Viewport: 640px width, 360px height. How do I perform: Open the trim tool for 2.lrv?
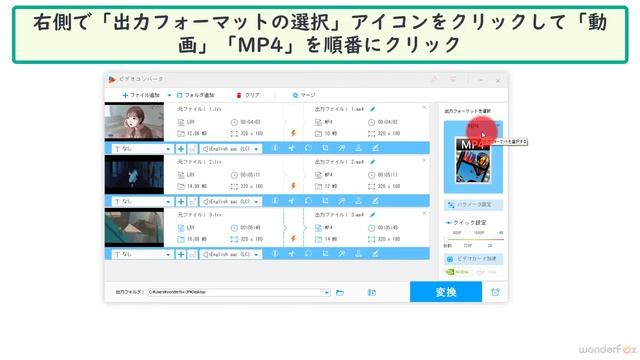(x=291, y=200)
